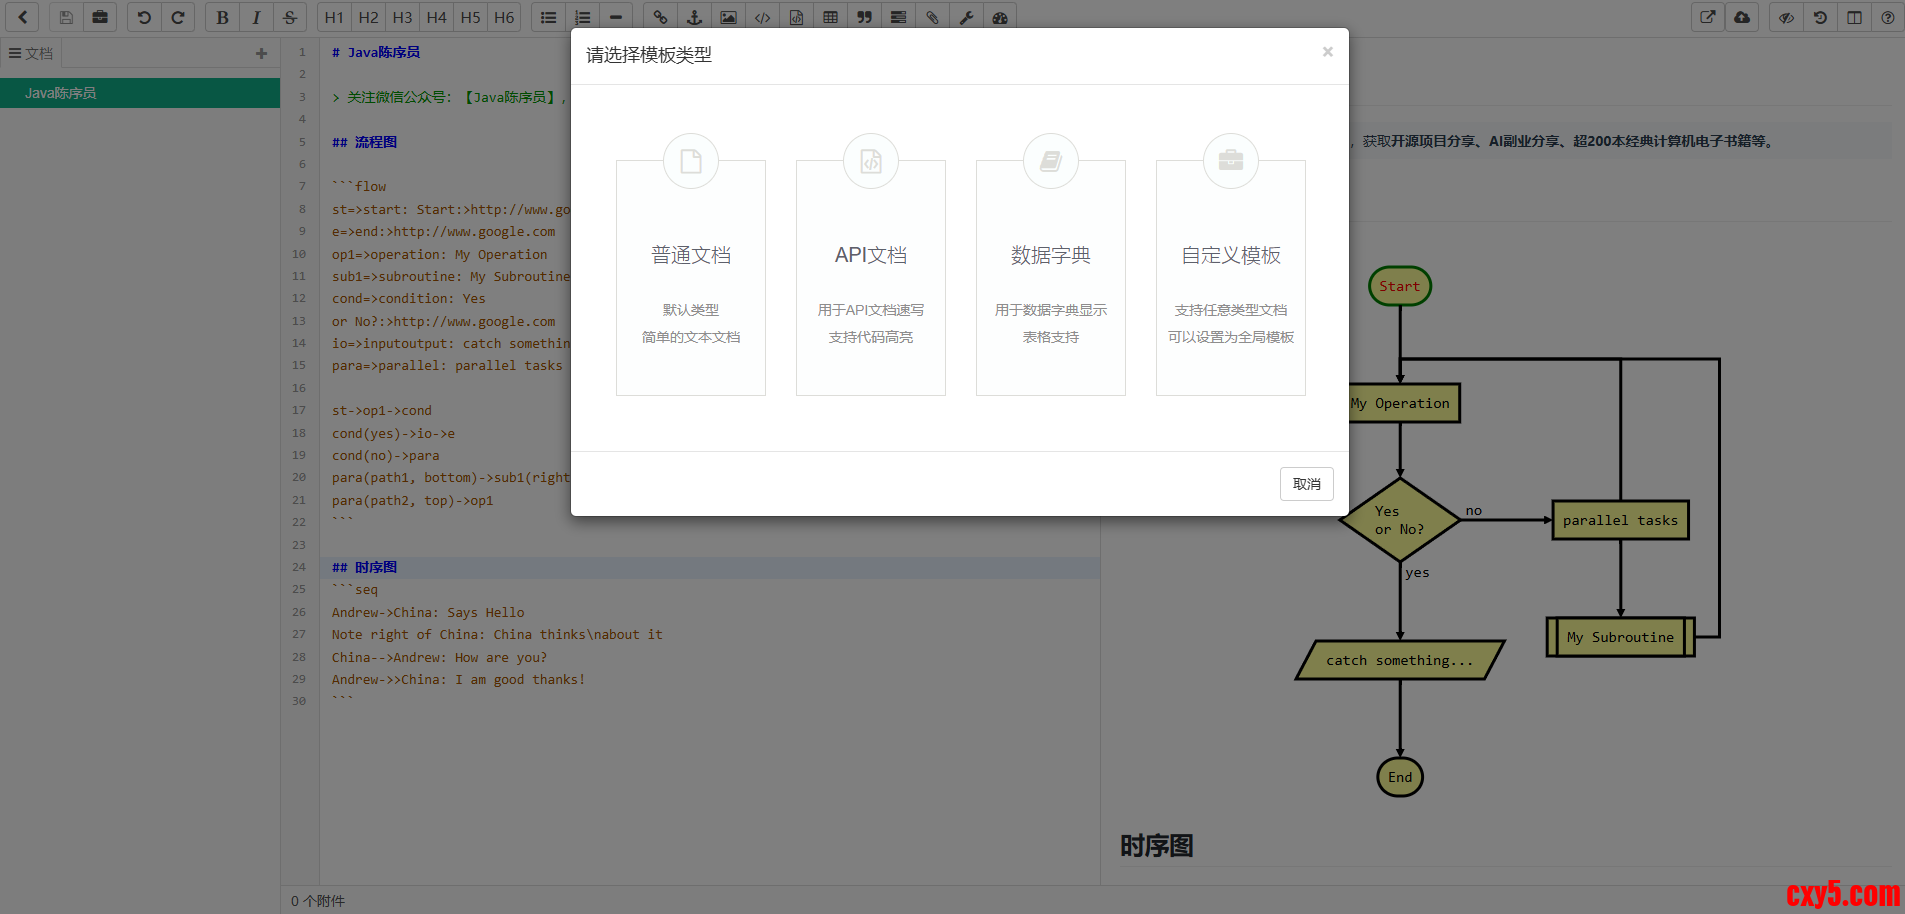The width and height of the screenshot is (1905, 914).
Task: Click the save disk icon
Action: 66,17
